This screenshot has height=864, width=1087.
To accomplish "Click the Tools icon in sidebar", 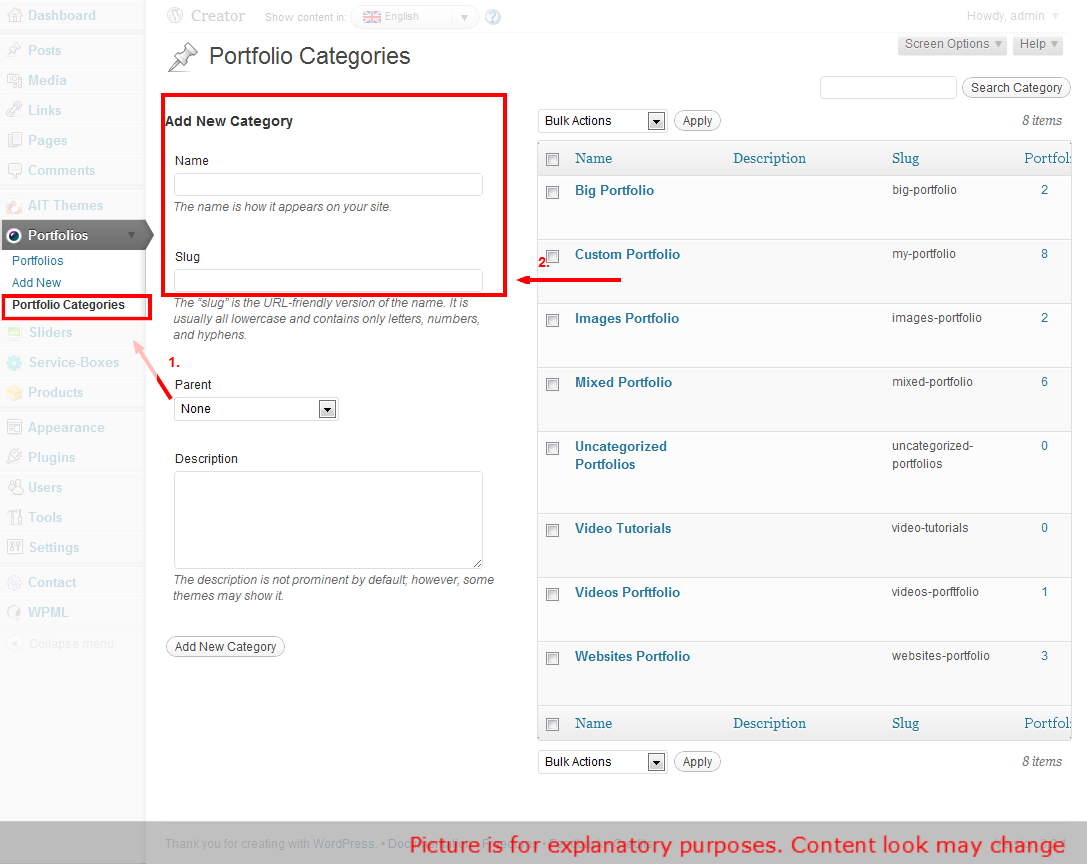I will (x=14, y=517).
